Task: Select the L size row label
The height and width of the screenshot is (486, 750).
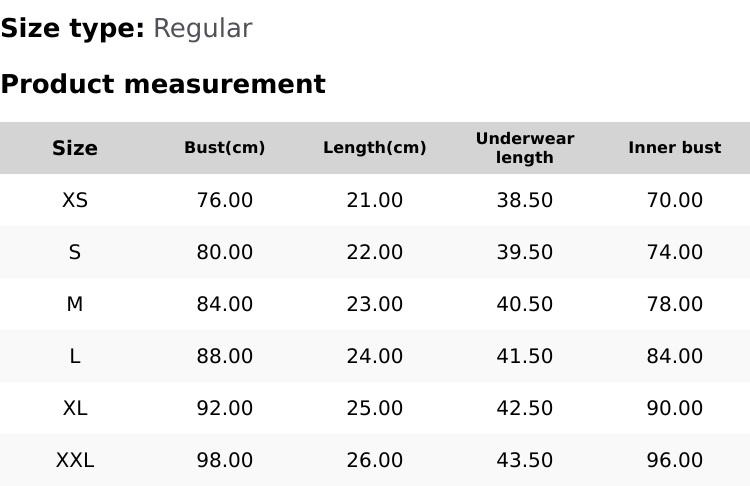Action: click(x=75, y=356)
